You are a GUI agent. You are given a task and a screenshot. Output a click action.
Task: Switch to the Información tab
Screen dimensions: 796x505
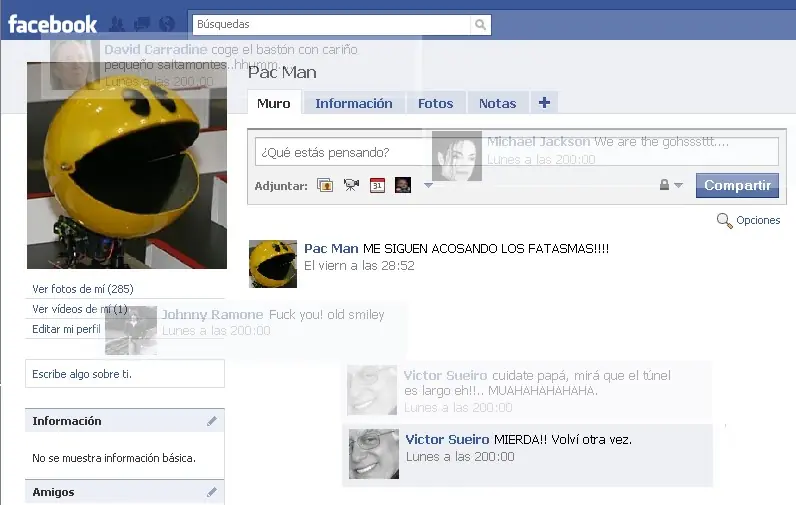tap(354, 103)
